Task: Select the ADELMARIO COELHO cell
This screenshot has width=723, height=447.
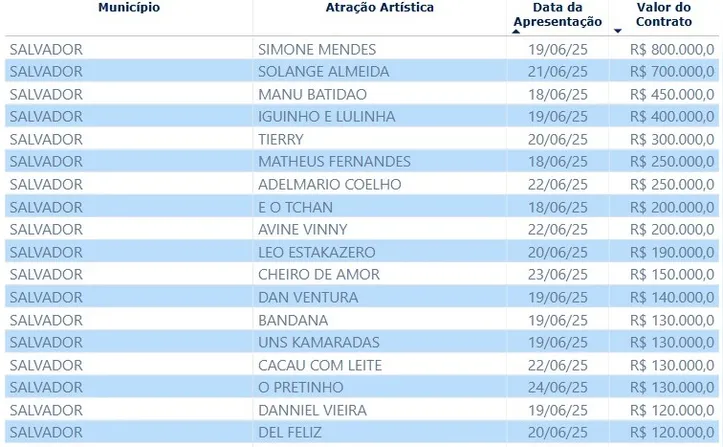Action: (329, 184)
